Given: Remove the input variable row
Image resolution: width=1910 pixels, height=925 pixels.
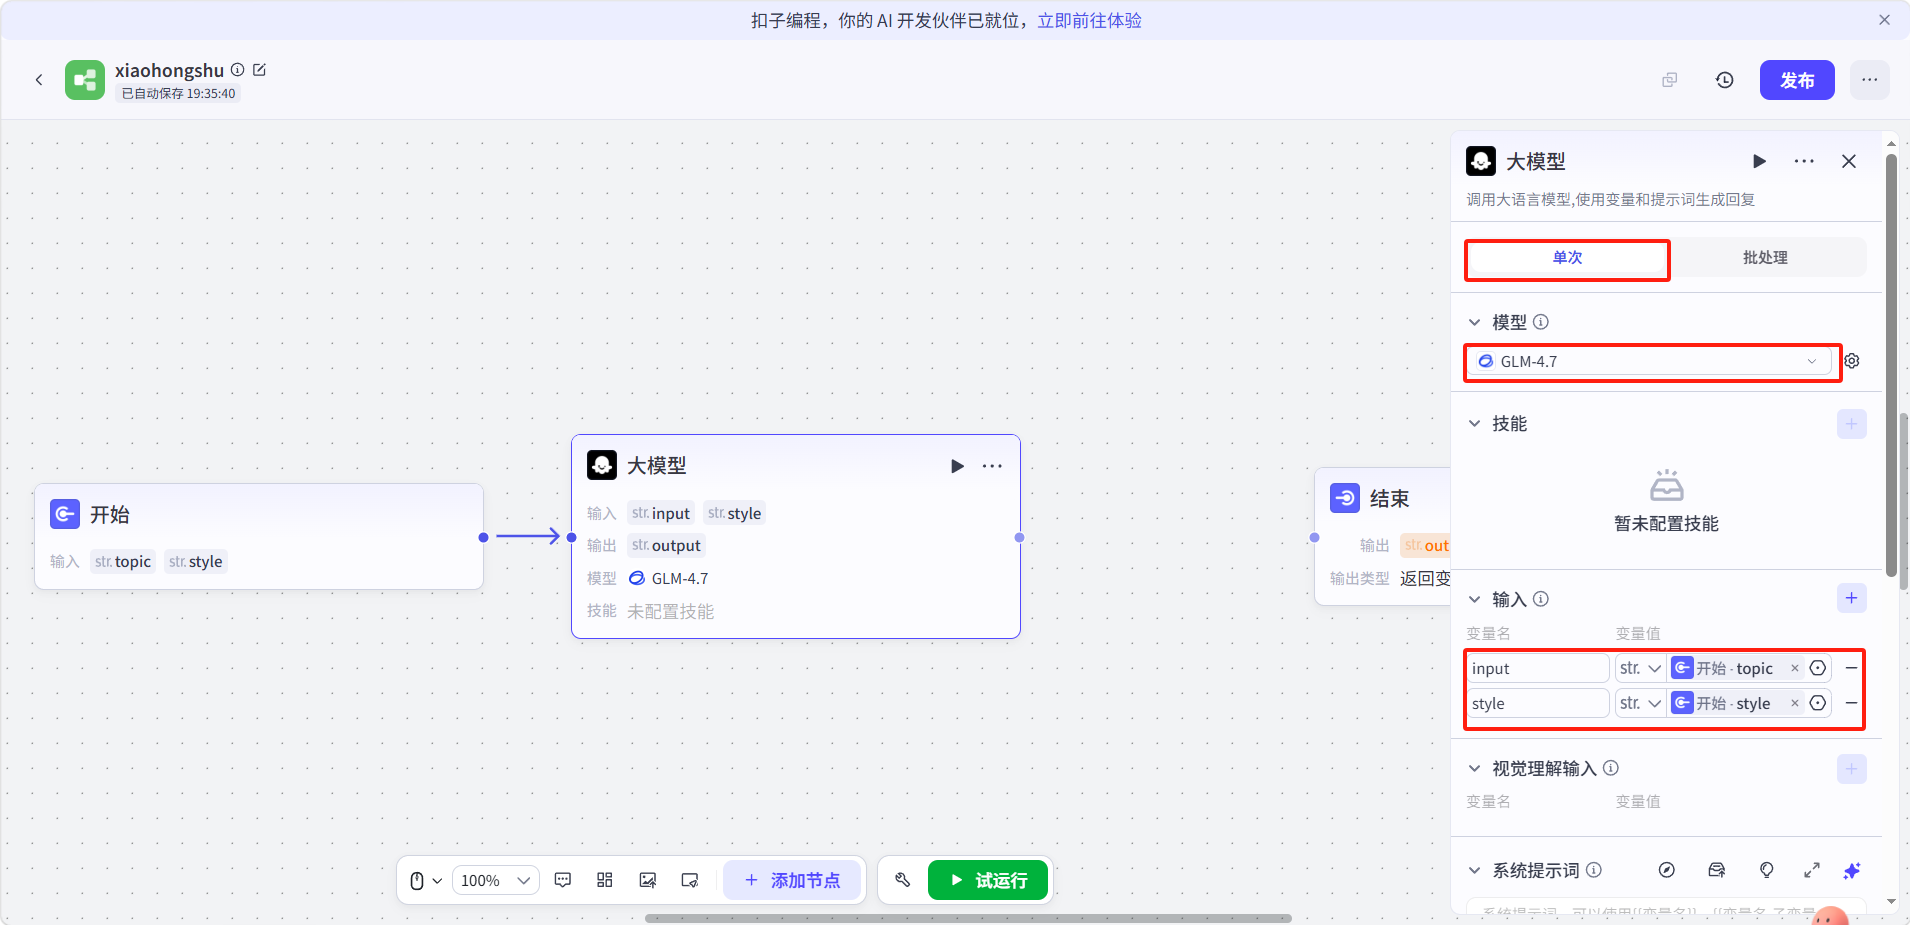Looking at the screenshot, I should pyautogui.click(x=1851, y=668).
